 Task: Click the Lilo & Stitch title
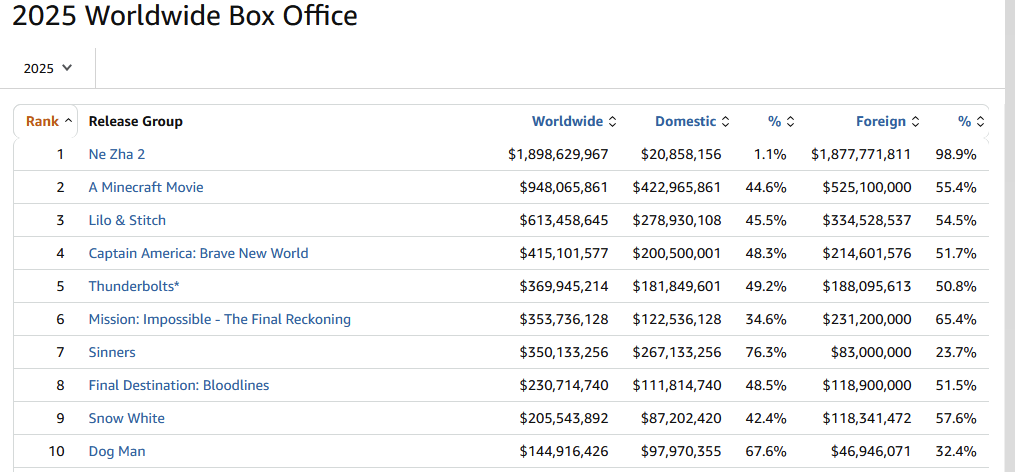coord(127,220)
